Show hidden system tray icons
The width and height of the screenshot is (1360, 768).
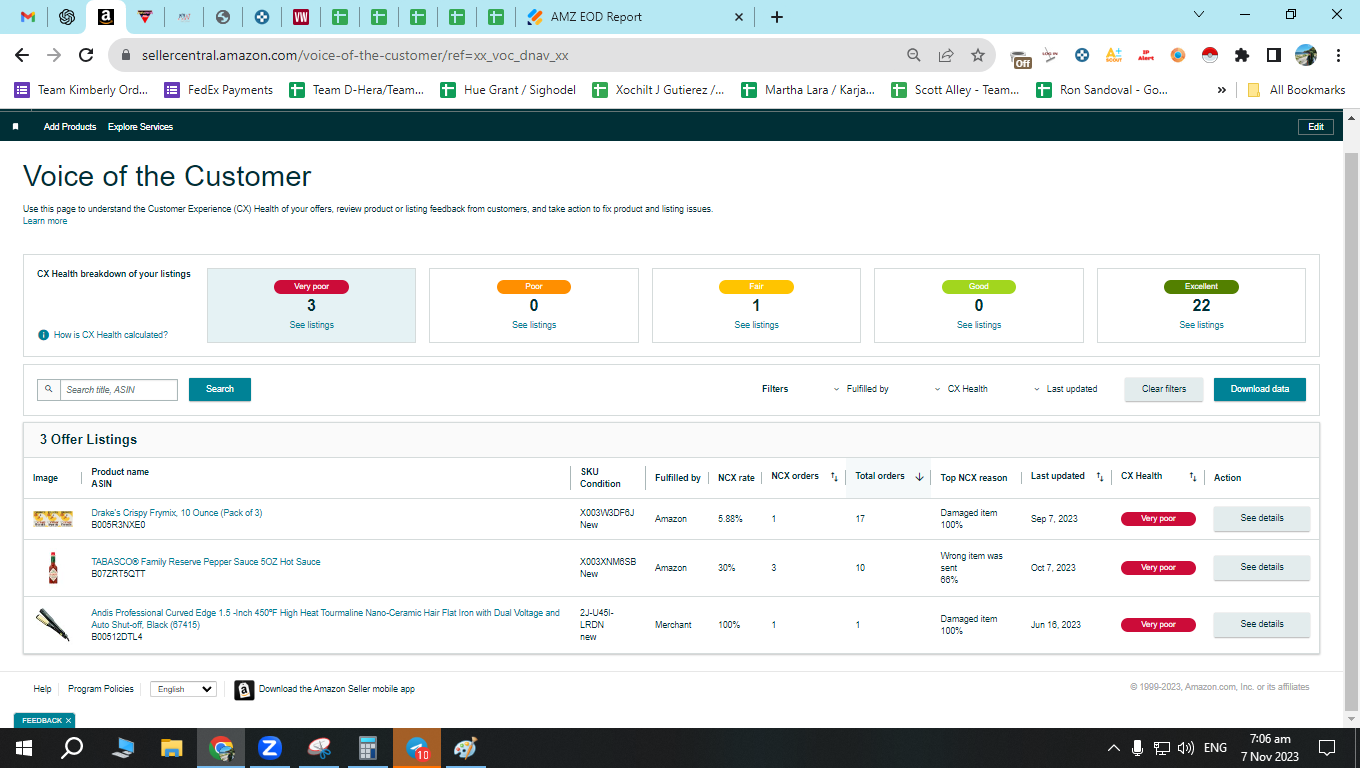1114,748
